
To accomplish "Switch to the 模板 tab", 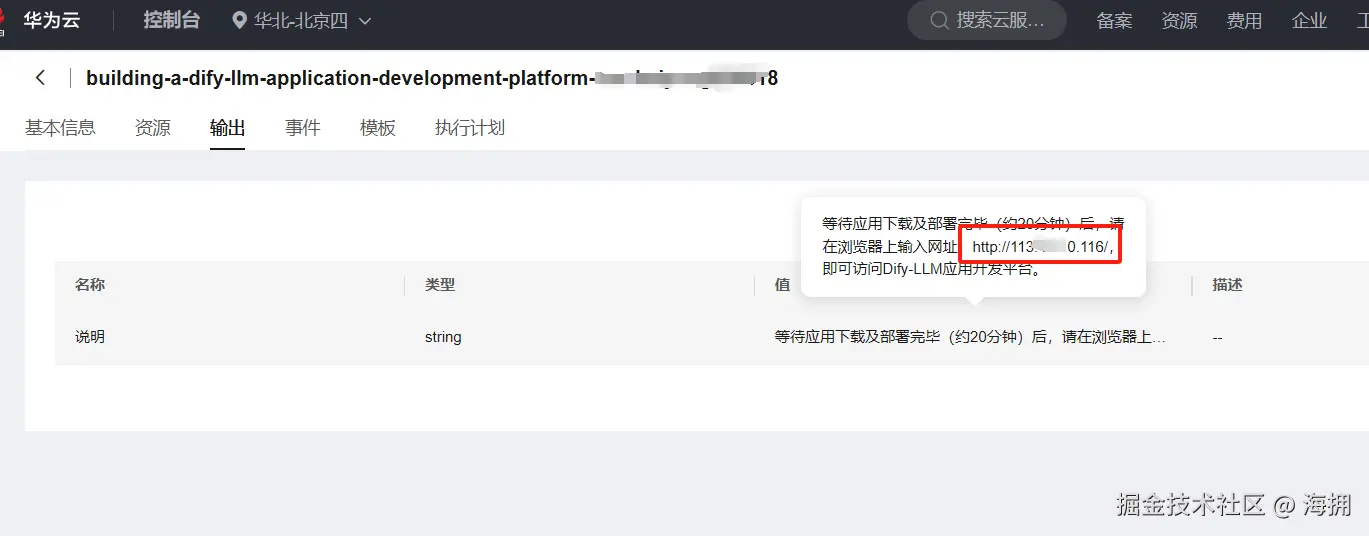I will click(378, 128).
